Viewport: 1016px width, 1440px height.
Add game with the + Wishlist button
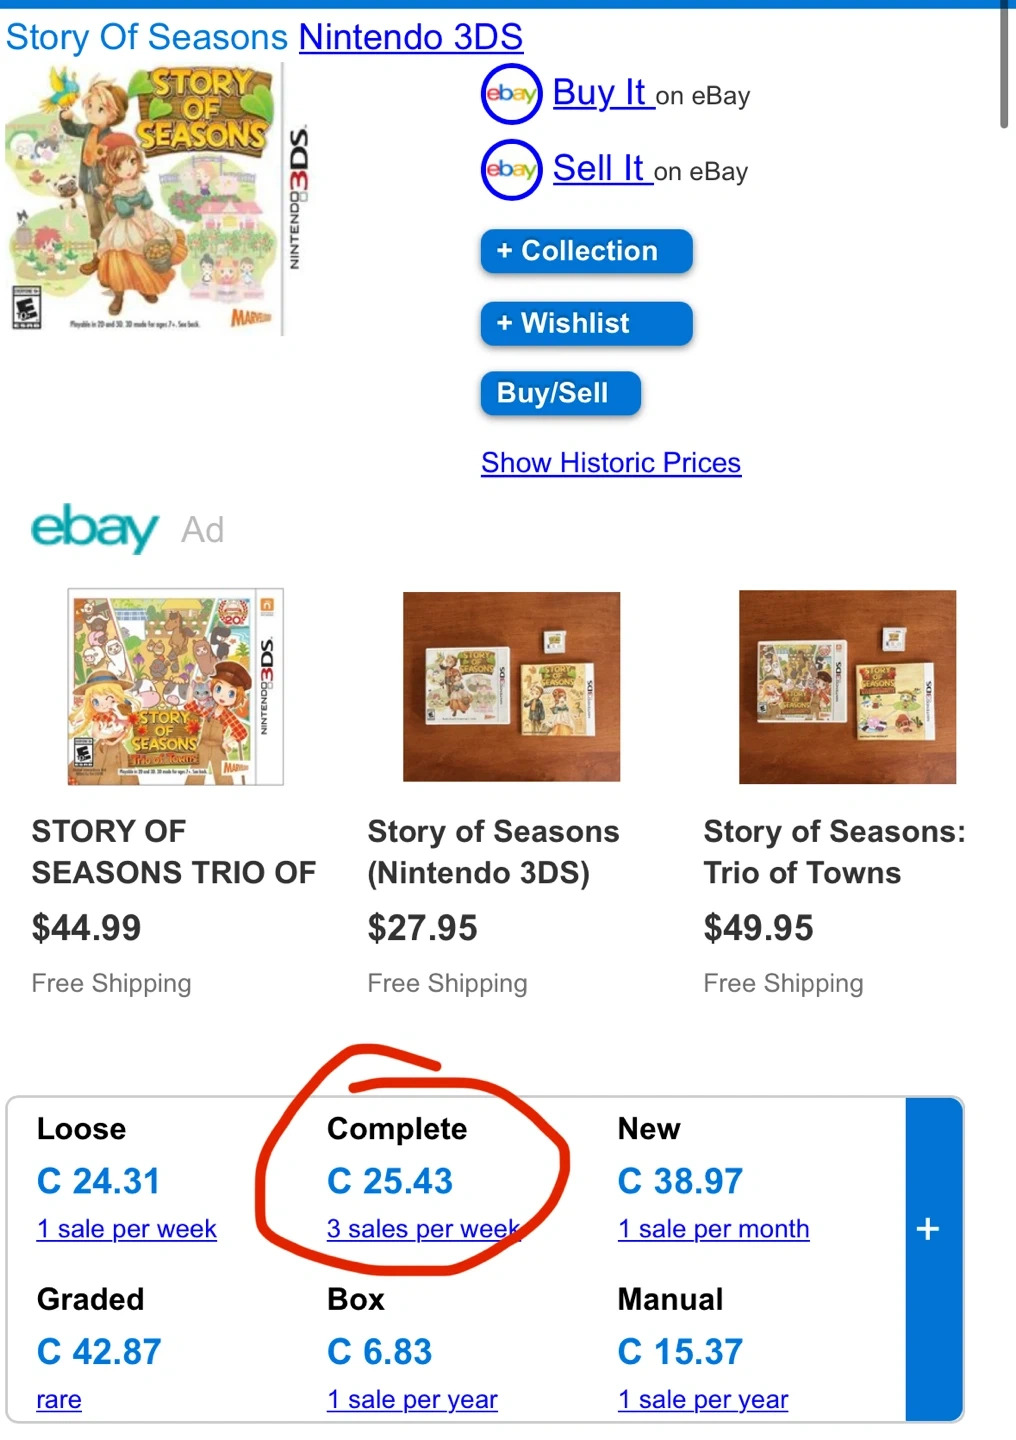click(586, 323)
